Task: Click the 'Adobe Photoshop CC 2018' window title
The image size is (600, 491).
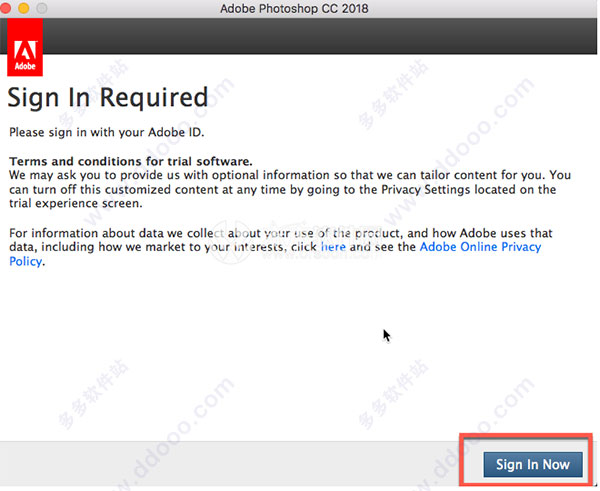Action: tap(294, 8)
